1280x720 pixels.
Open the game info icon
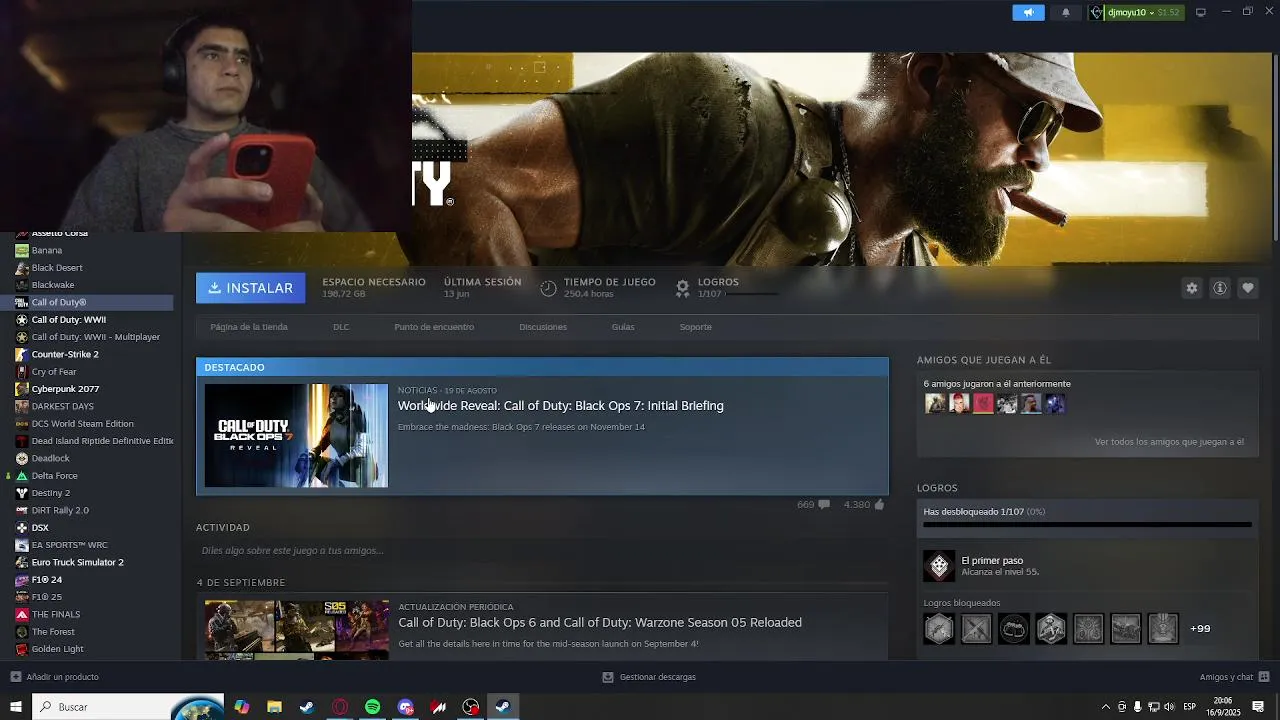(1220, 288)
